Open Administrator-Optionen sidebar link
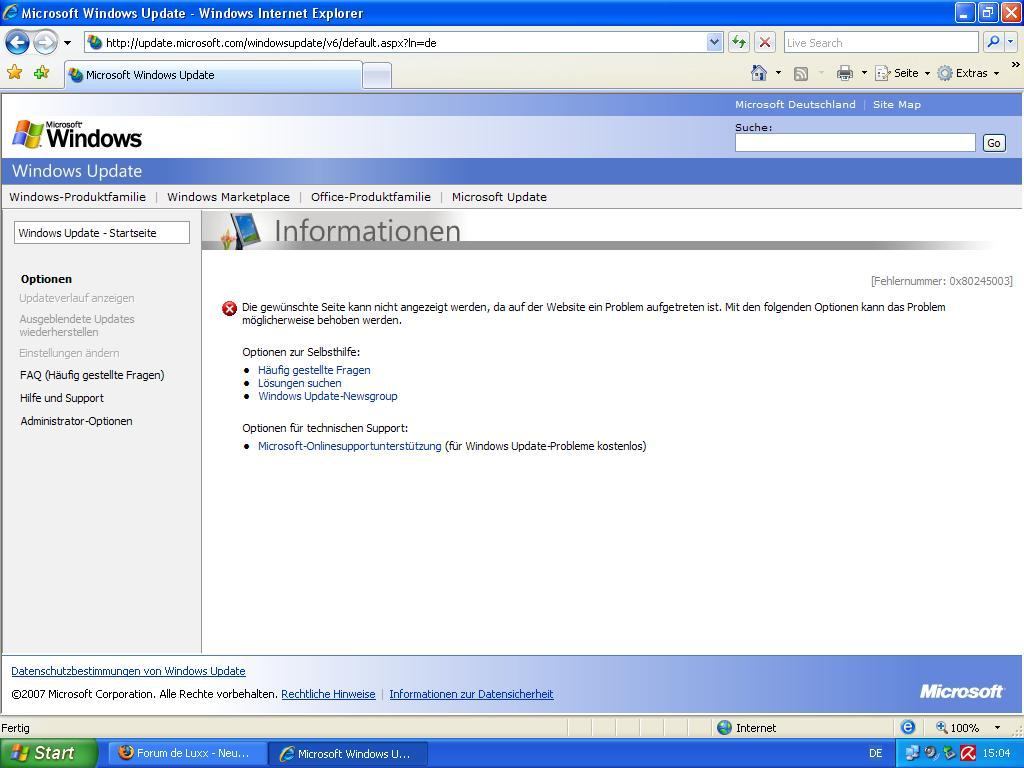This screenshot has height=768, width=1024. point(76,421)
